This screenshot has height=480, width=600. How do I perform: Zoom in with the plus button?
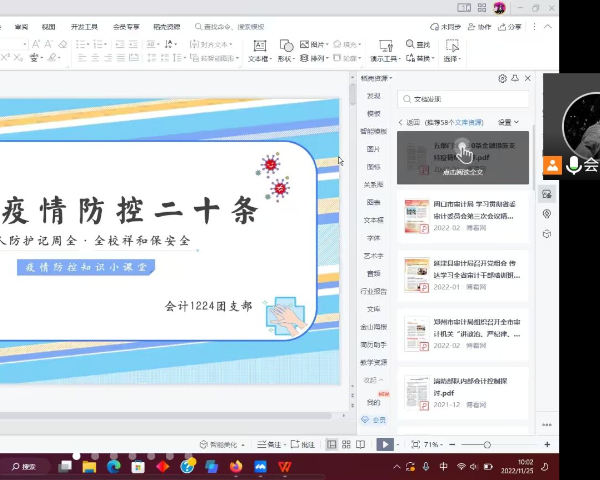pyautogui.click(x=547, y=444)
